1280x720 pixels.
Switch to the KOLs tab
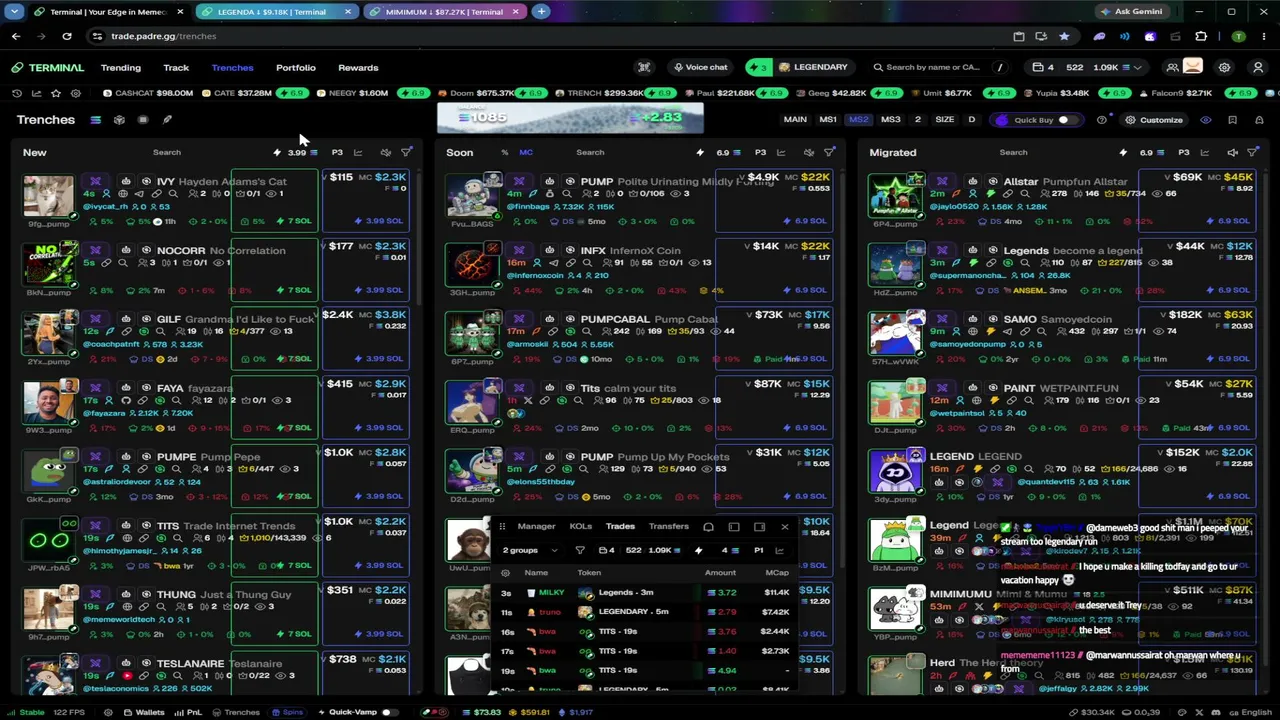pos(580,527)
